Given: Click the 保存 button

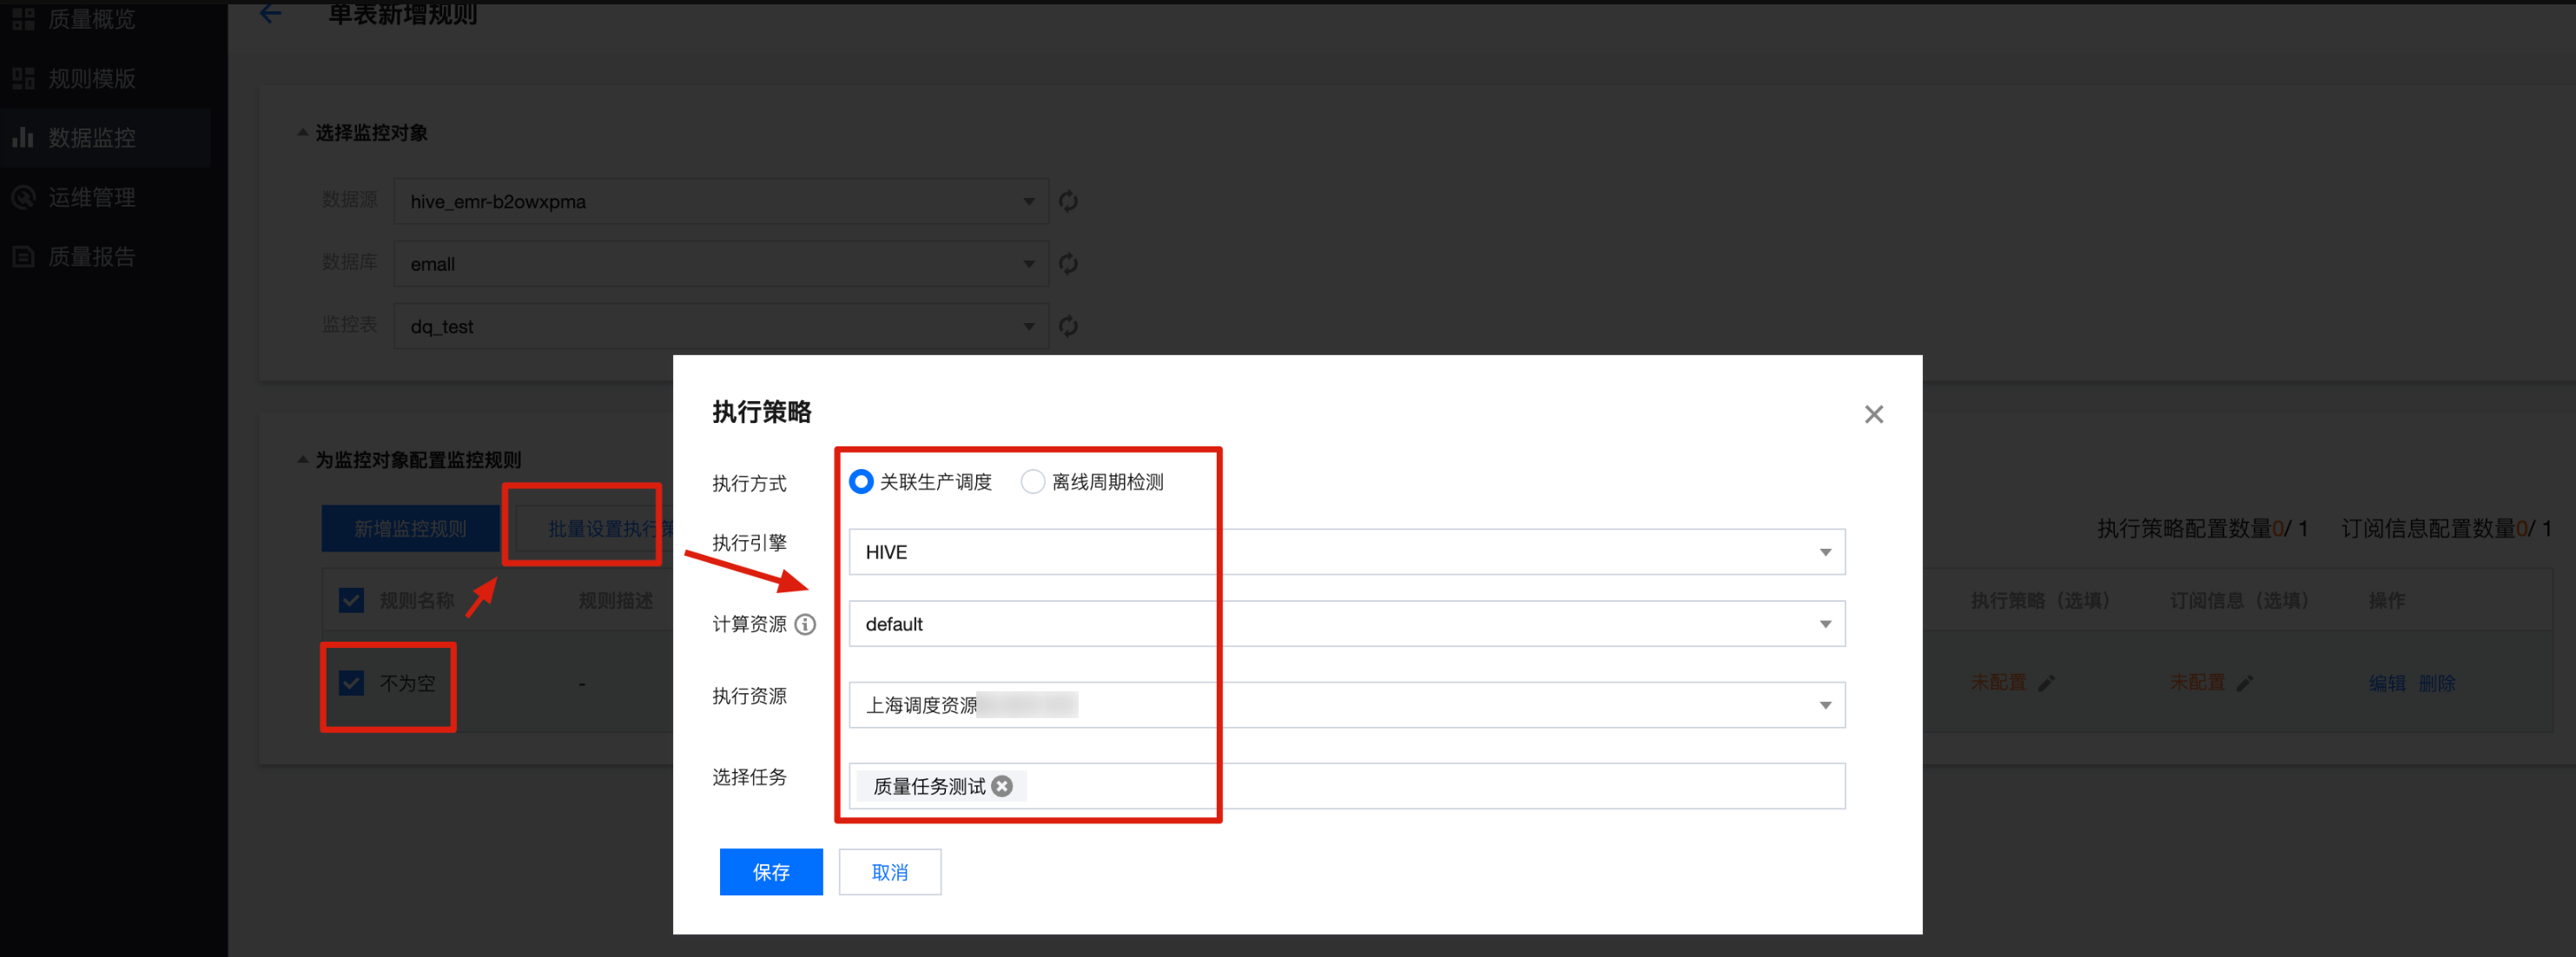Looking at the screenshot, I should point(770,872).
